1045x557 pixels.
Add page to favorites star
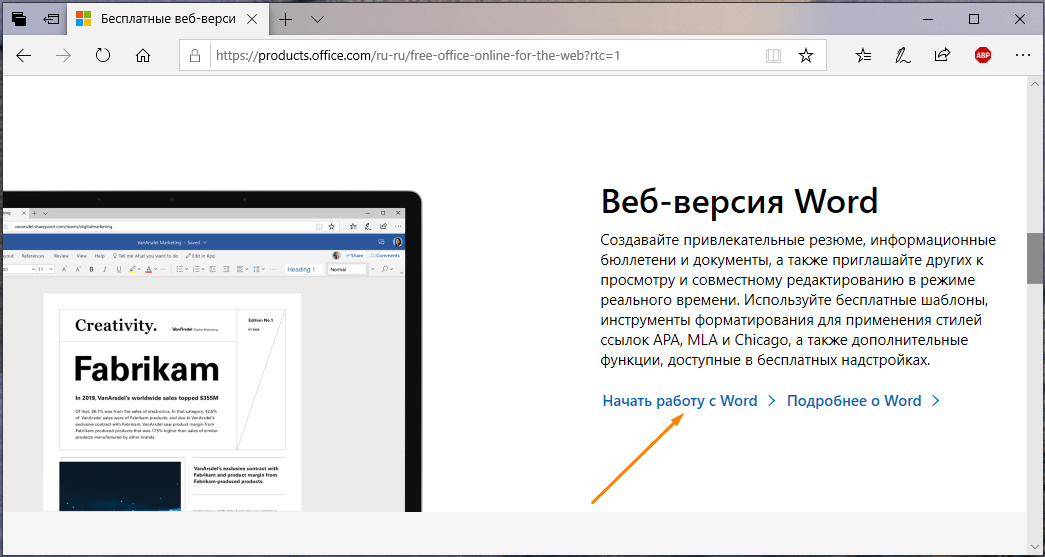[x=806, y=56]
